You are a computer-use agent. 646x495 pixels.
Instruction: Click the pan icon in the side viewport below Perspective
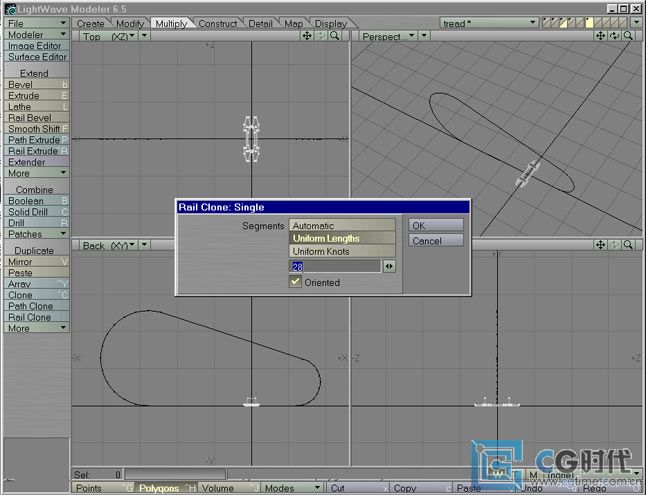coord(600,245)
